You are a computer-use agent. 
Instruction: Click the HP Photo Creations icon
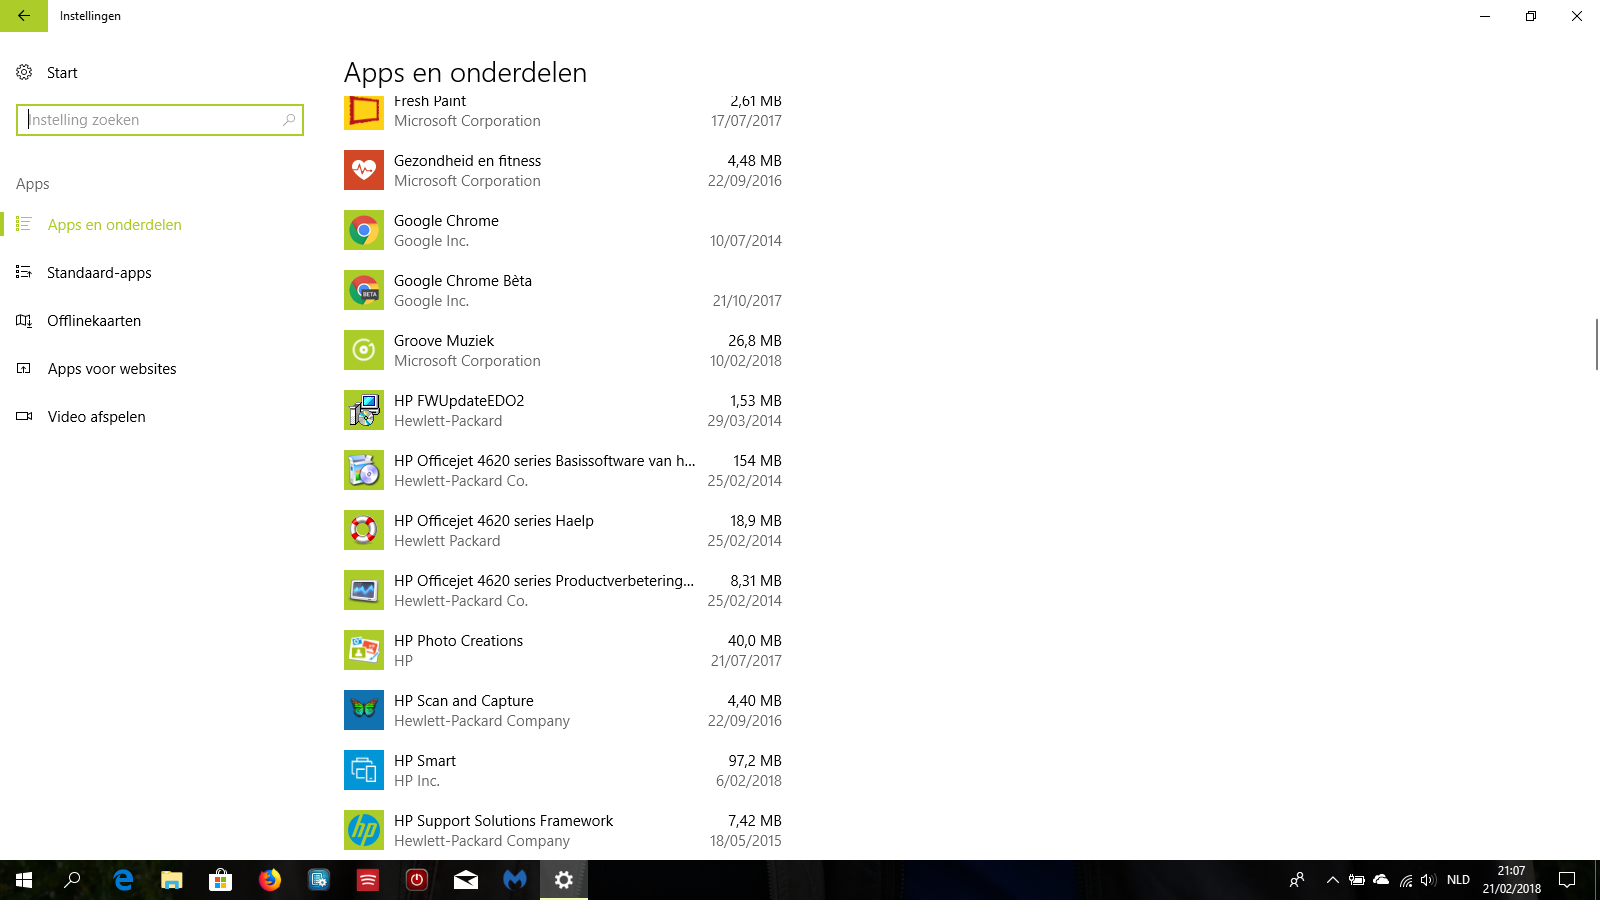[x=364, y=650]
